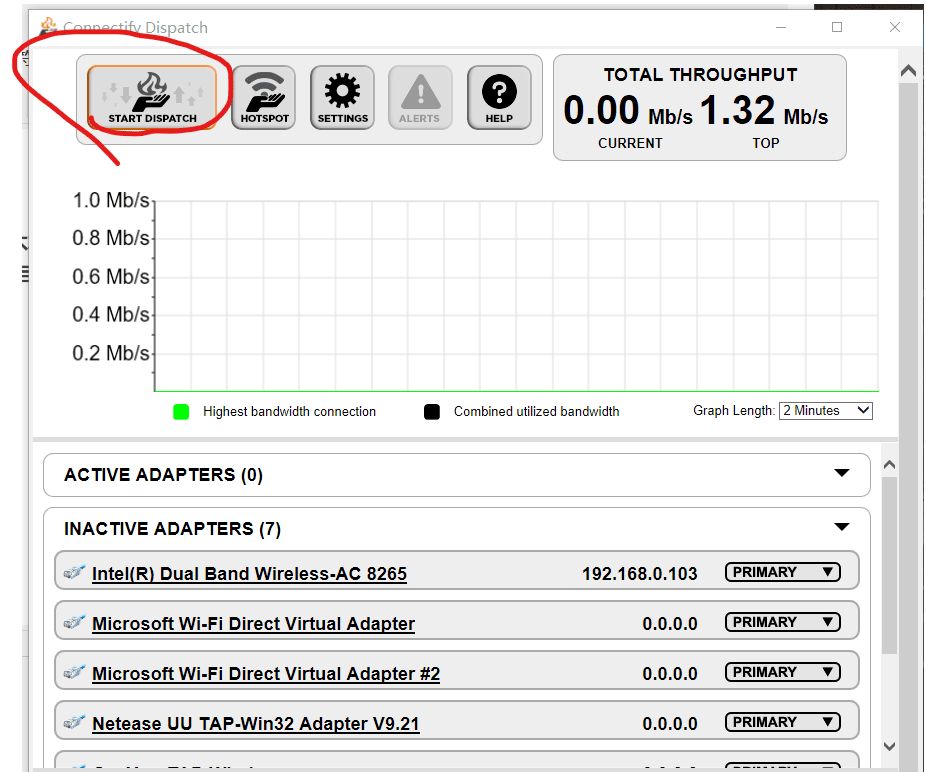Click the 1.32 Mb/s top throughput value
Screen dimensions: 926x772
click(764, 110)
